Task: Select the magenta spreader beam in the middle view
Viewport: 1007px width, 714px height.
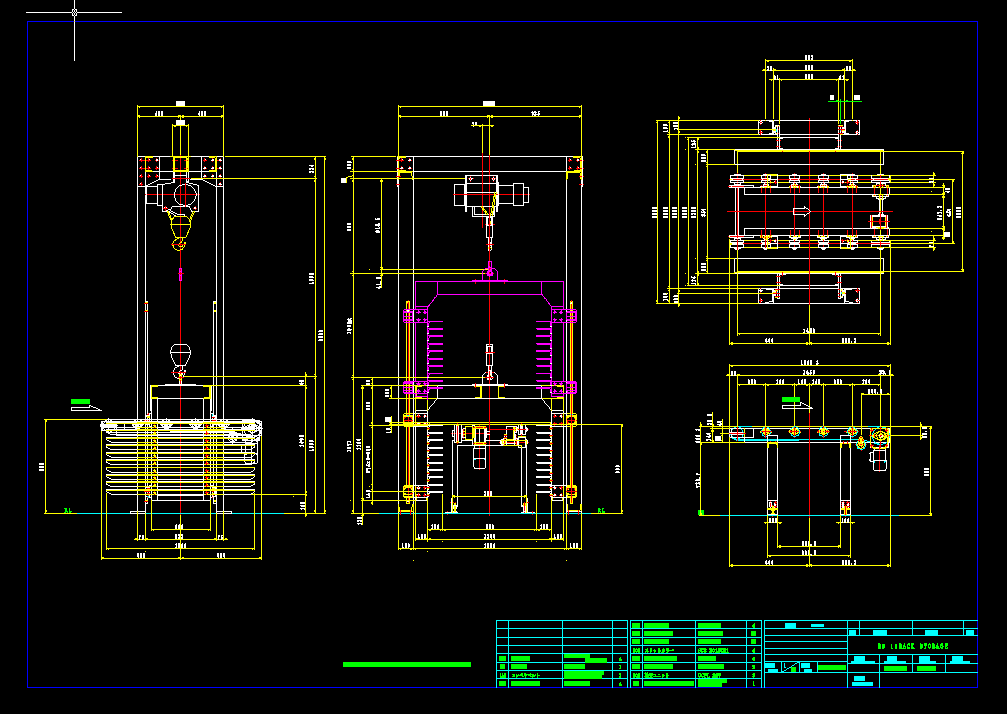Action: tap(490, 288)
